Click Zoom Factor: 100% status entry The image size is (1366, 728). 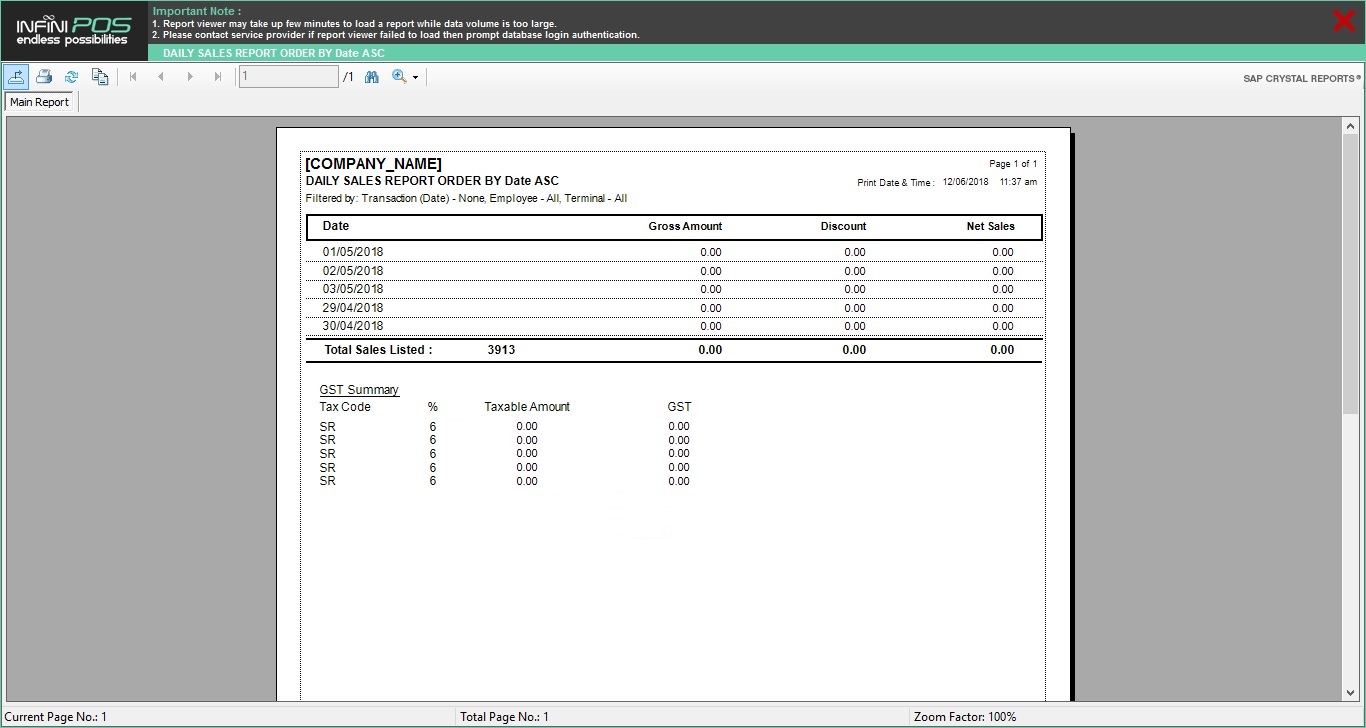[x=965, y=717]
